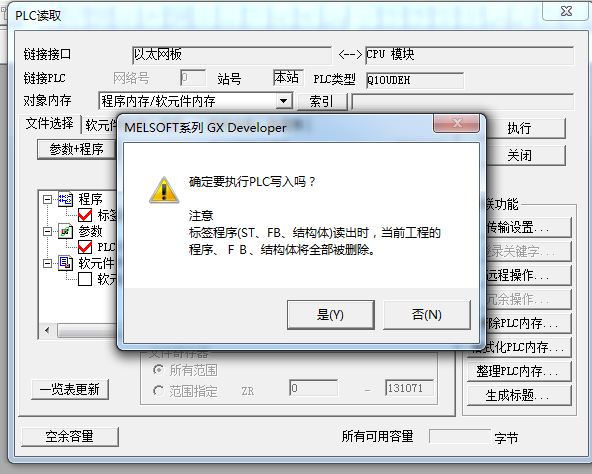The height and width of the screenshot is (474, 592).
Task: Click the 空余容量 free capacity button
Action: point(70,437)
